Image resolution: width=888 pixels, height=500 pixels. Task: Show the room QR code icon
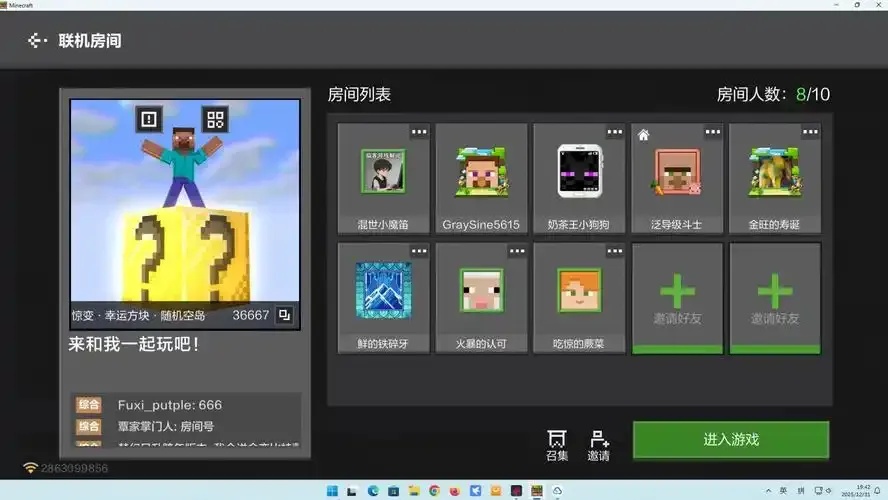215,119
